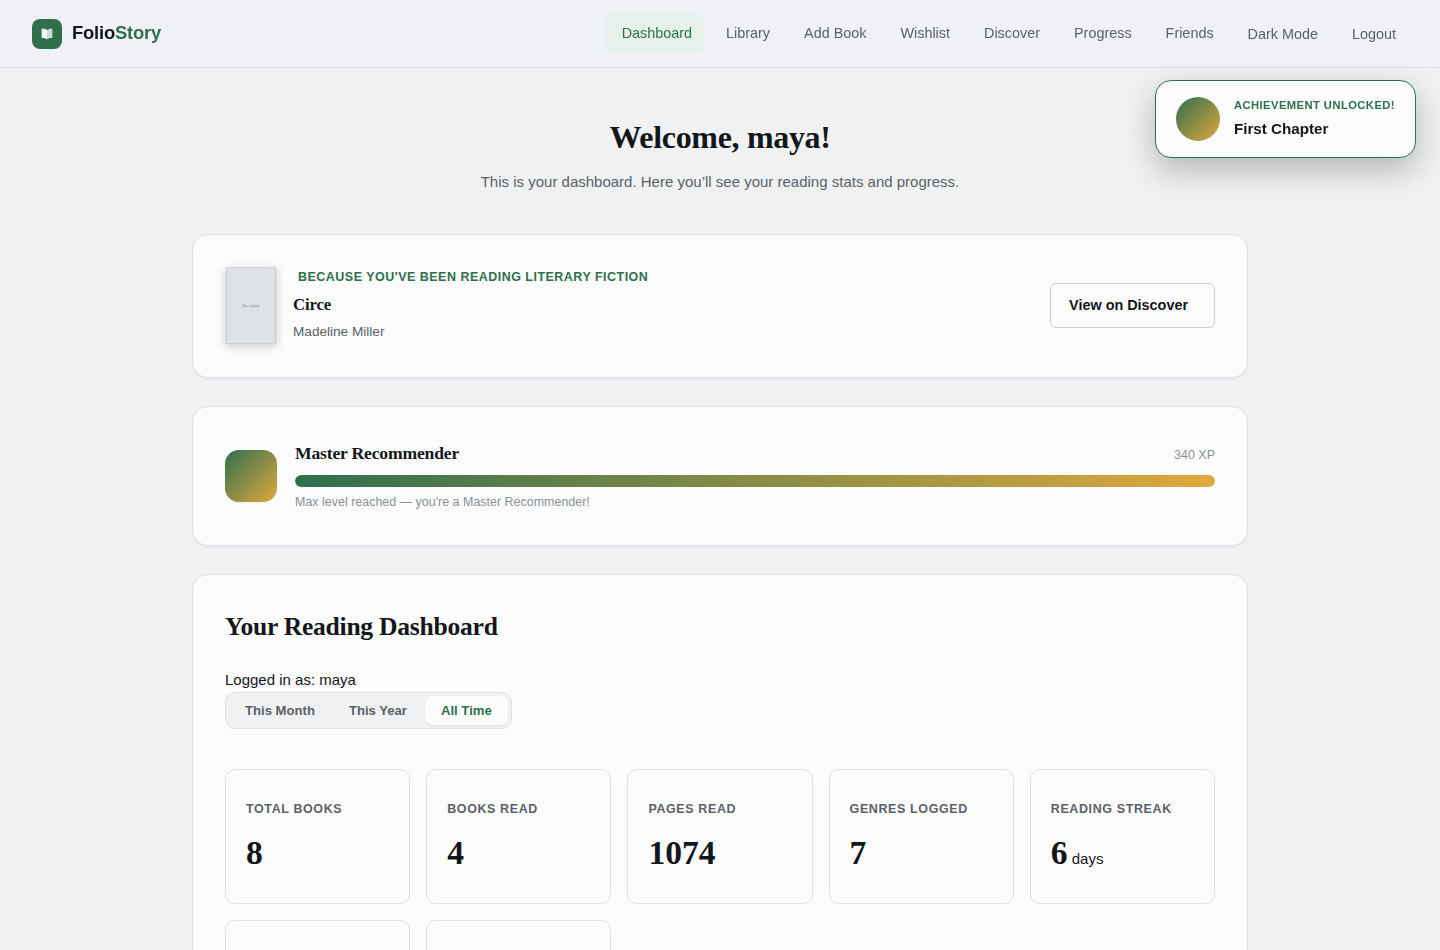
Task: Click the Master Recommender level badge icon
Action: [251, 476]
